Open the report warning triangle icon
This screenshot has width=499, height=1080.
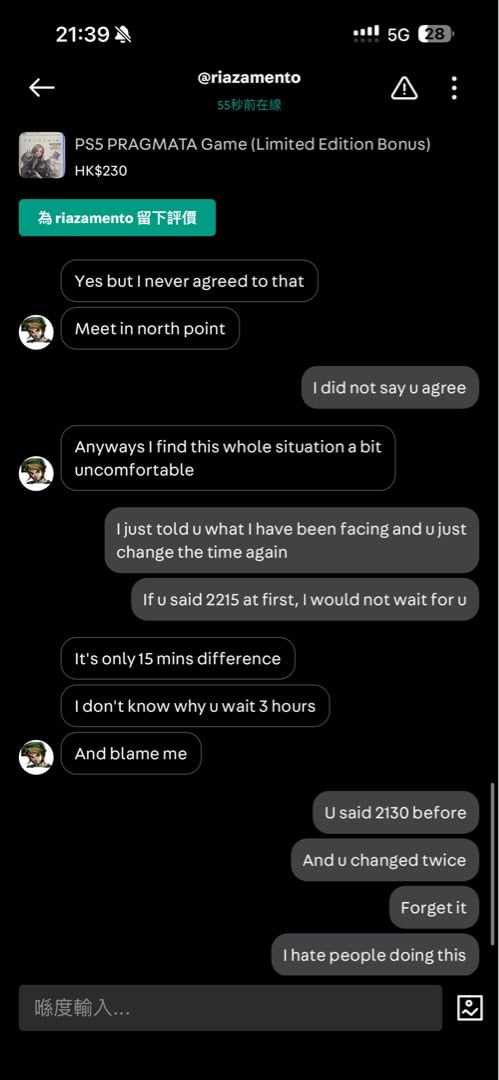(404, 88)
